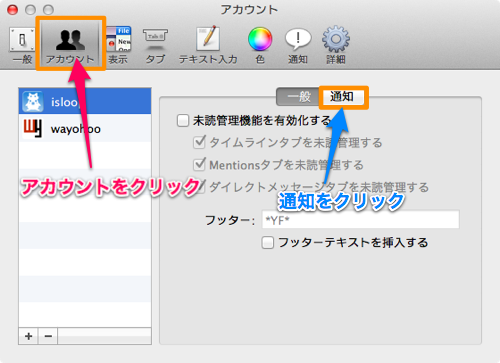Switch to the 一般 segment tab

299,97
